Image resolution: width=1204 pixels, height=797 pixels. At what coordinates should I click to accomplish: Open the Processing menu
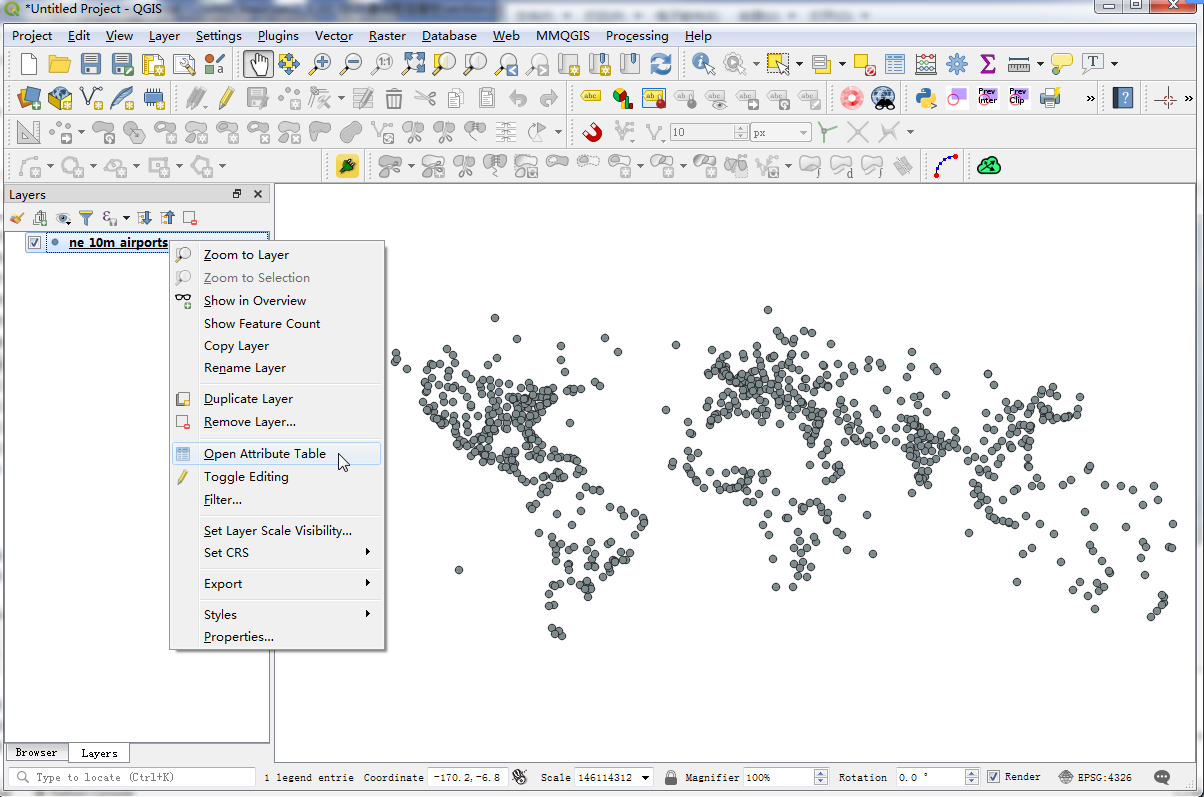(x=637, y=36)
